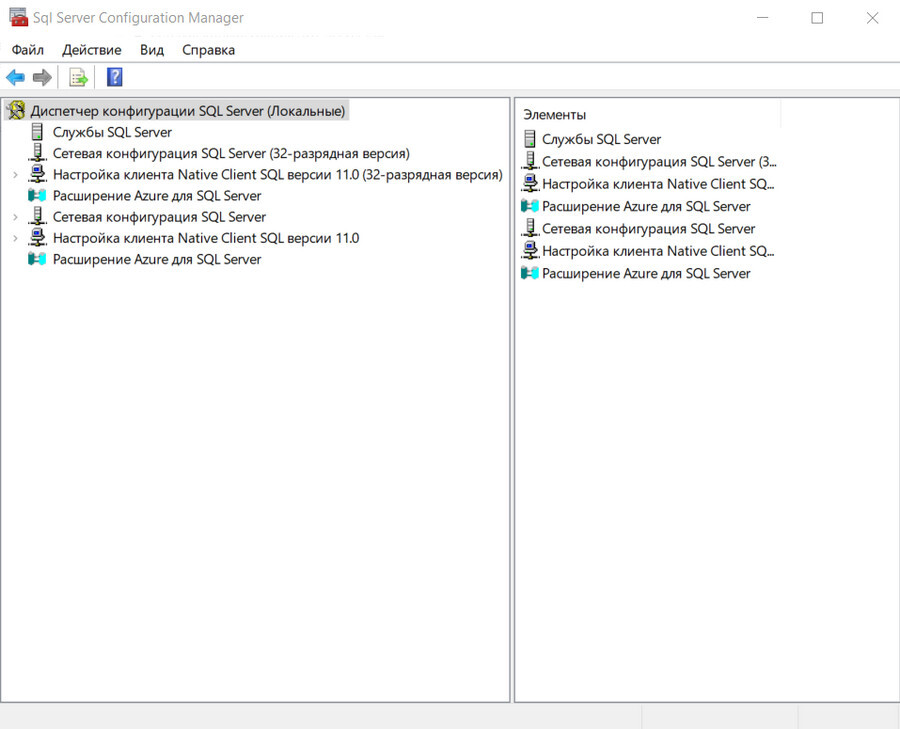Expand tree node Настройка клиента Native Client SQL версии 11.0
Image resolution: width=900 pixels, height=729 pixels.
[15, 238]
